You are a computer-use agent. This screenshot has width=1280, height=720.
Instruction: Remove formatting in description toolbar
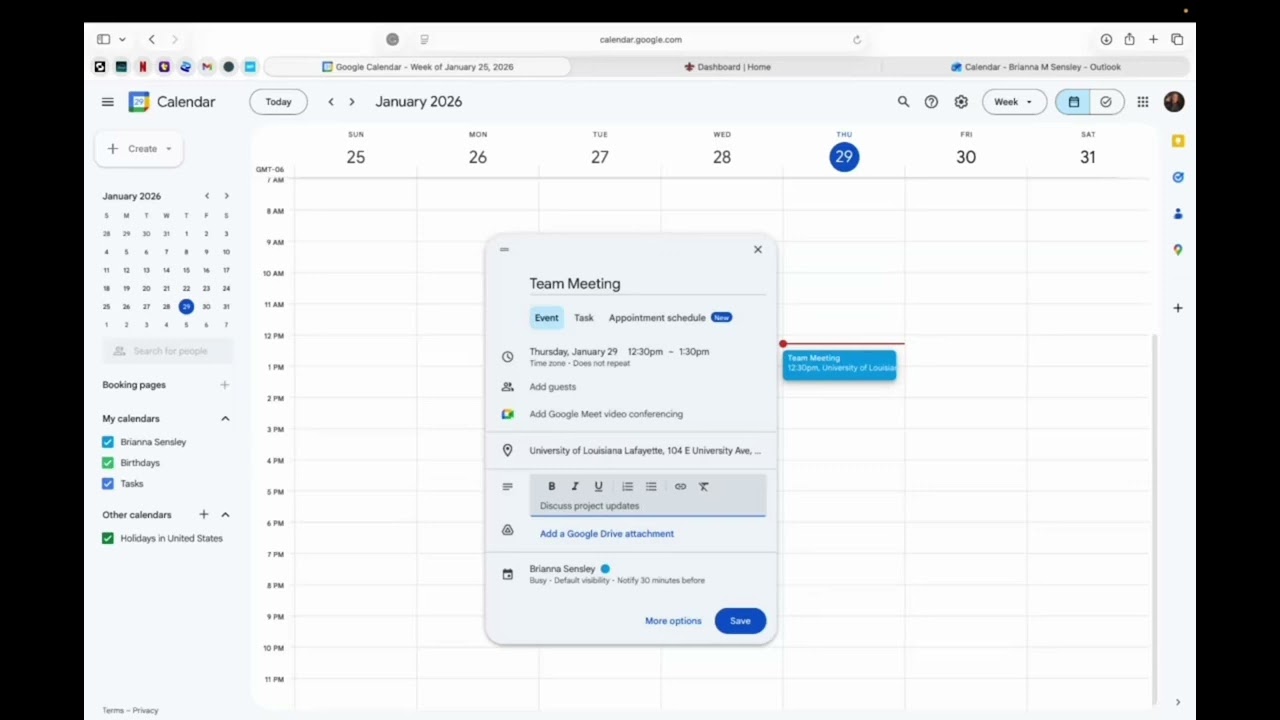704,486
